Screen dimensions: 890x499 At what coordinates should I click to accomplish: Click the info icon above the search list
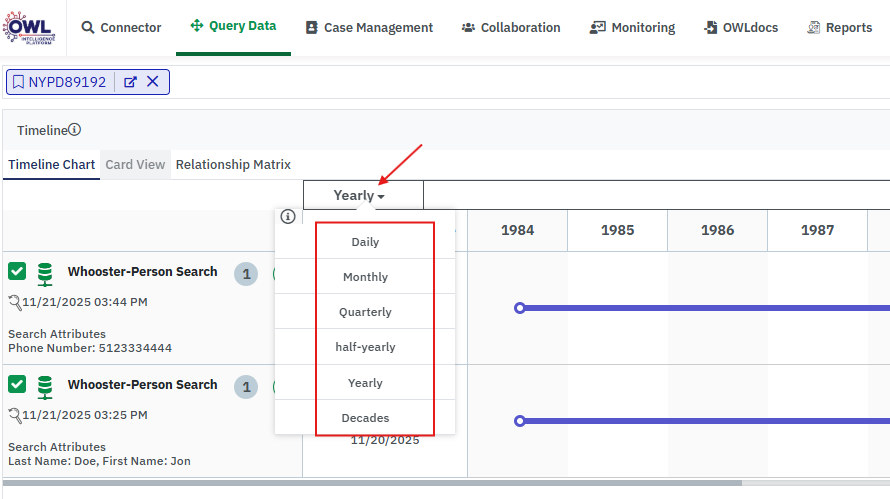pyautogui.click(x=288, y=216)
